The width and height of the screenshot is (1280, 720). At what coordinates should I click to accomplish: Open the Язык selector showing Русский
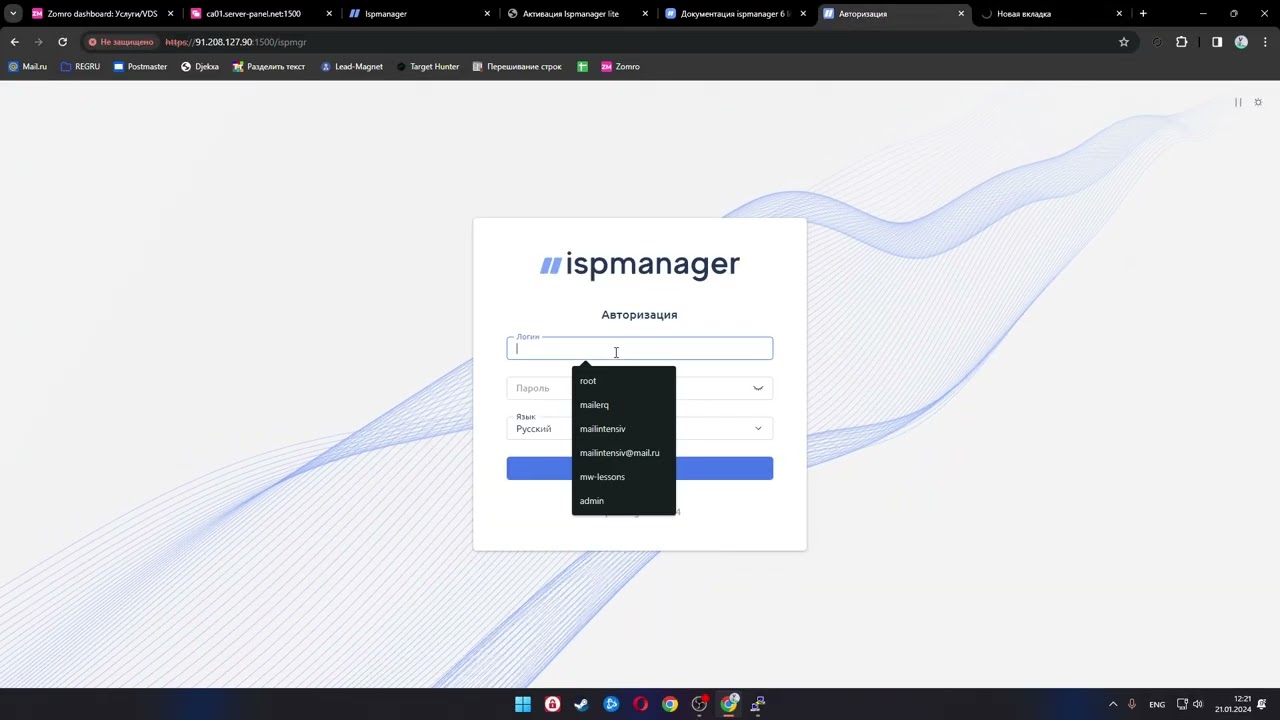[639, 428]
